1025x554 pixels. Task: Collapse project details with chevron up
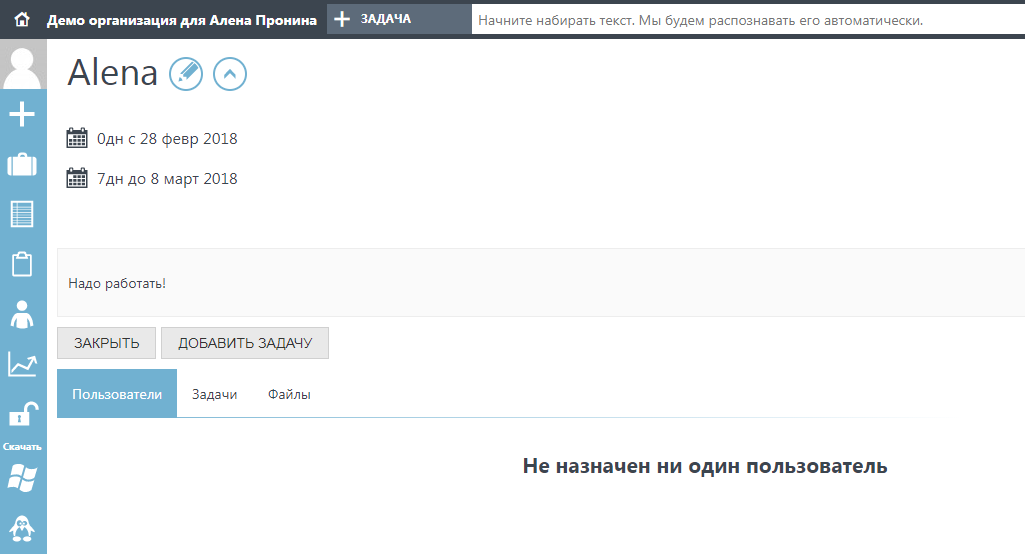(x=230, y=73)
